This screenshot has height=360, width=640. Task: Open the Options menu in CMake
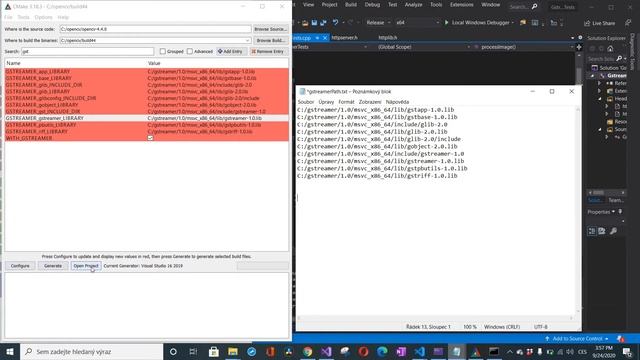click(43, 17)
